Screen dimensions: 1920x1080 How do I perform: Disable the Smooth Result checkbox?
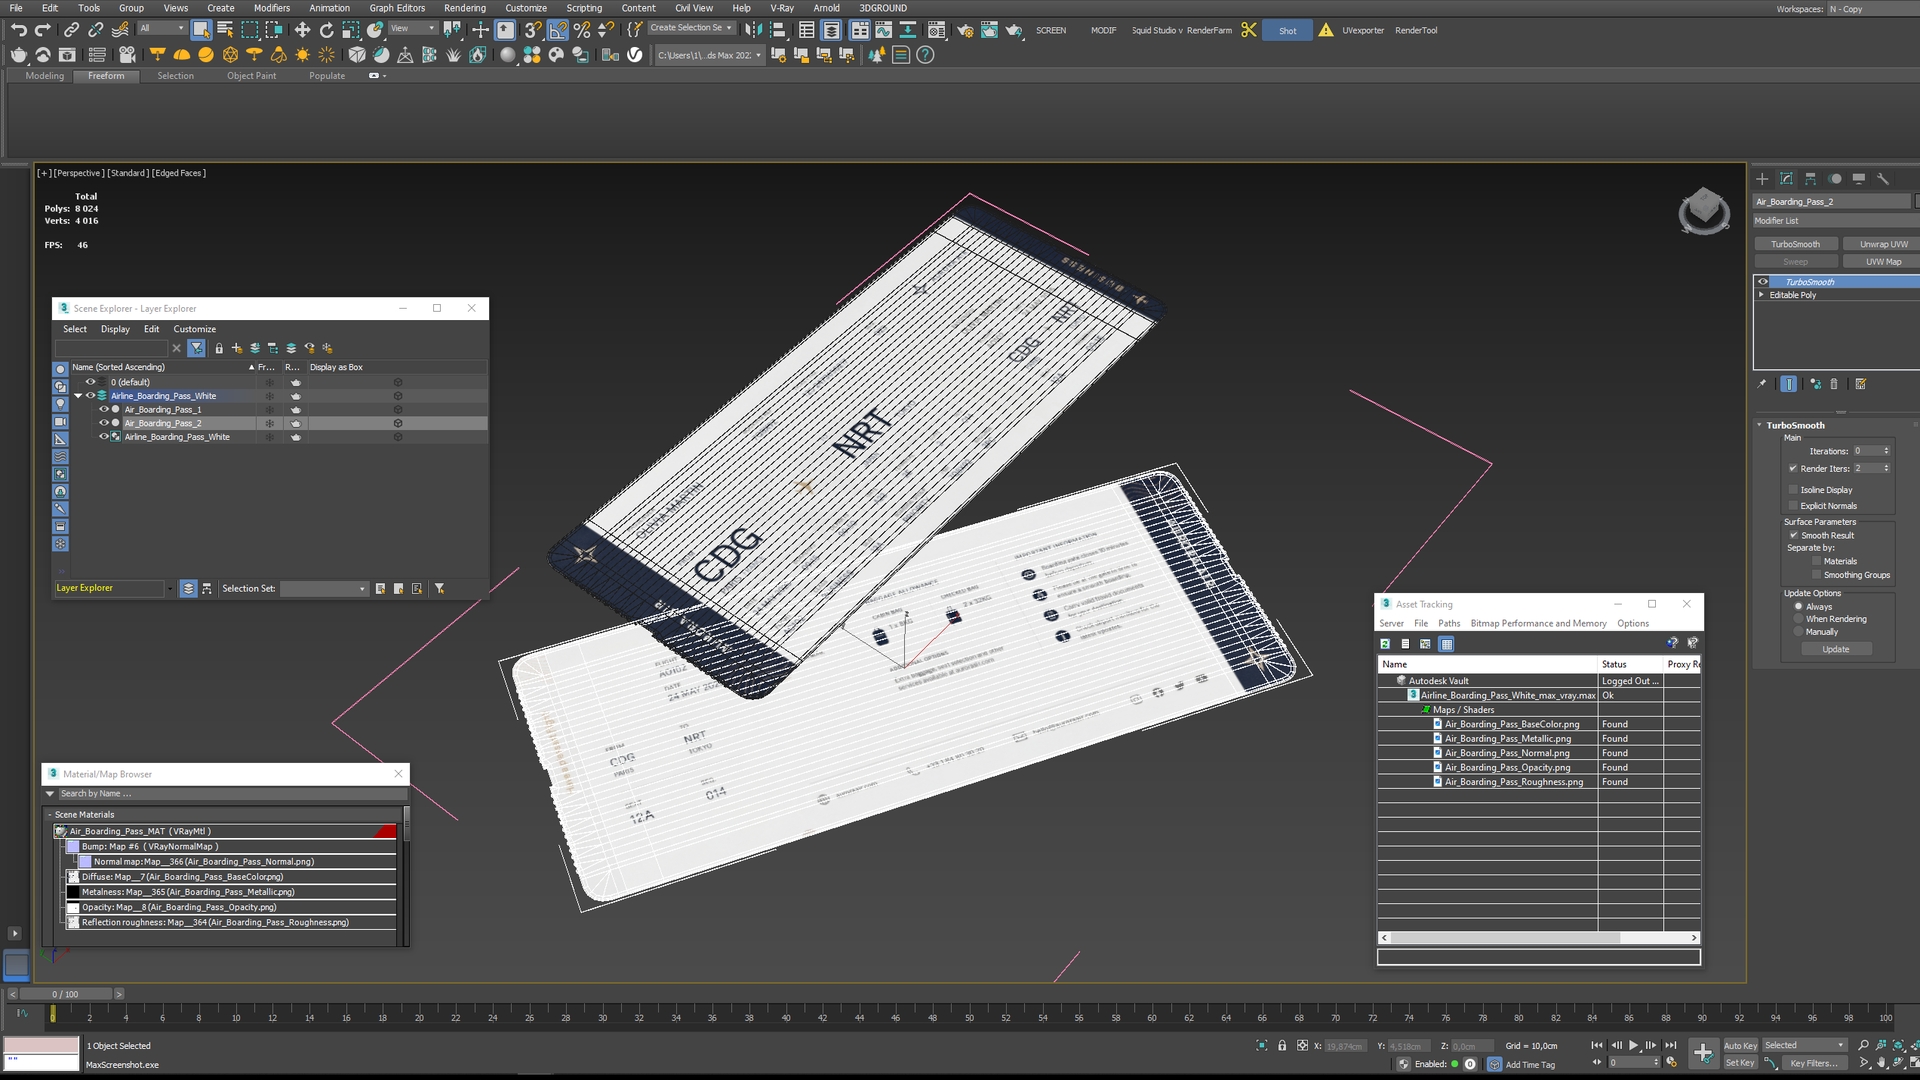click(1794, 535)
